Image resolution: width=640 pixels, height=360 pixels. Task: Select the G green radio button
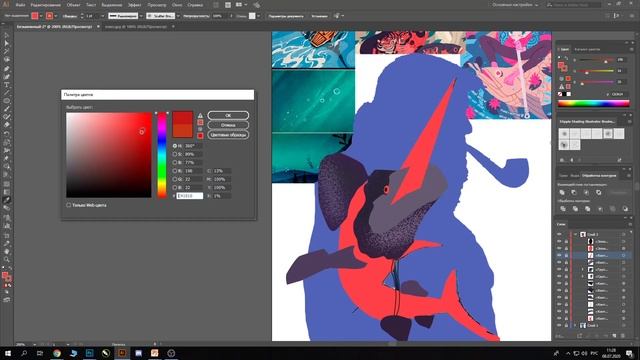coord(175,179)
